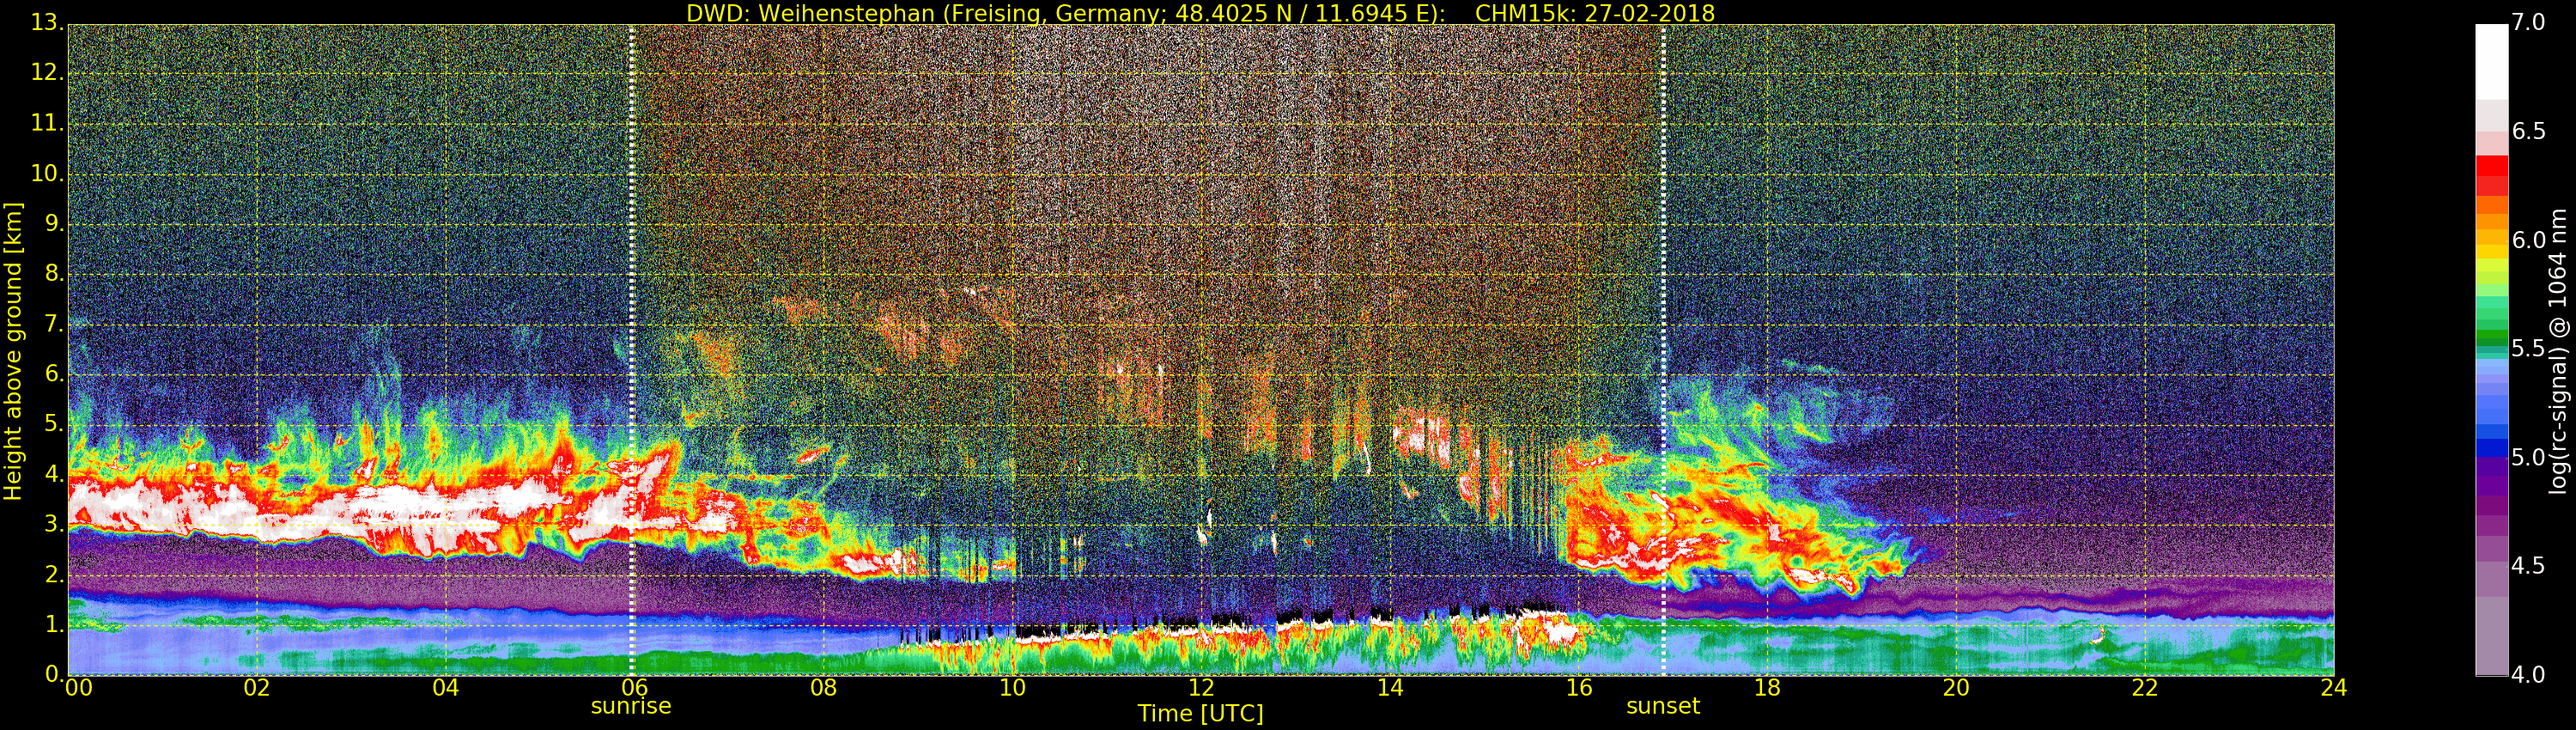
Task: Click time axis tick label '00'
Action: point(78,688)
